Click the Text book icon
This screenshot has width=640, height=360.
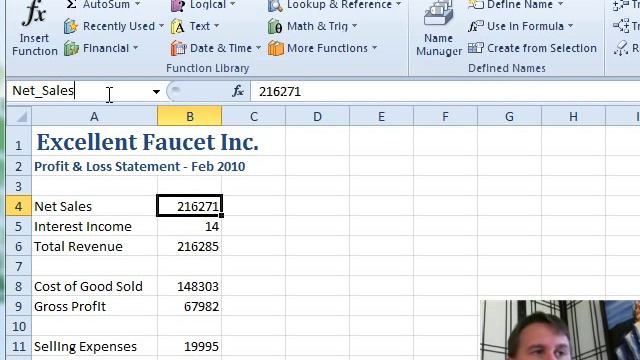point(178,27)
